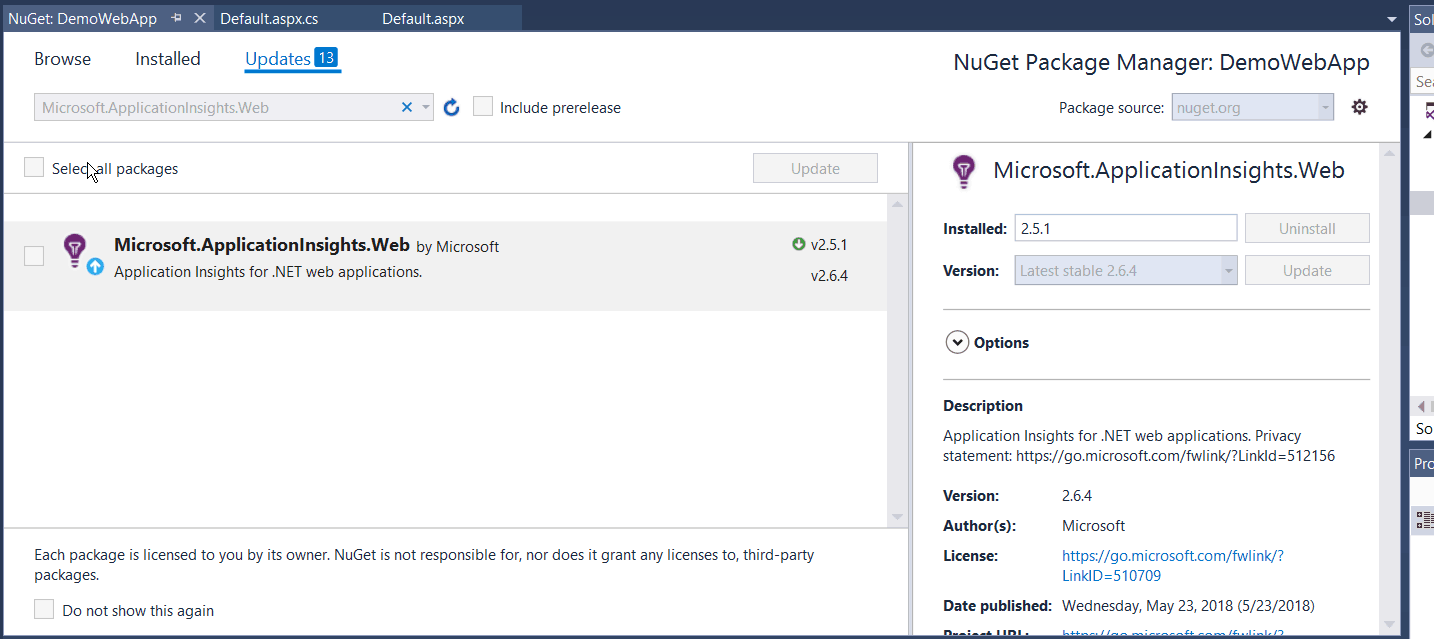Screen dimensions: 1434x639
Task: Open the Version dropdown Latest stable 2.6.4
Action: [1126, 270]
